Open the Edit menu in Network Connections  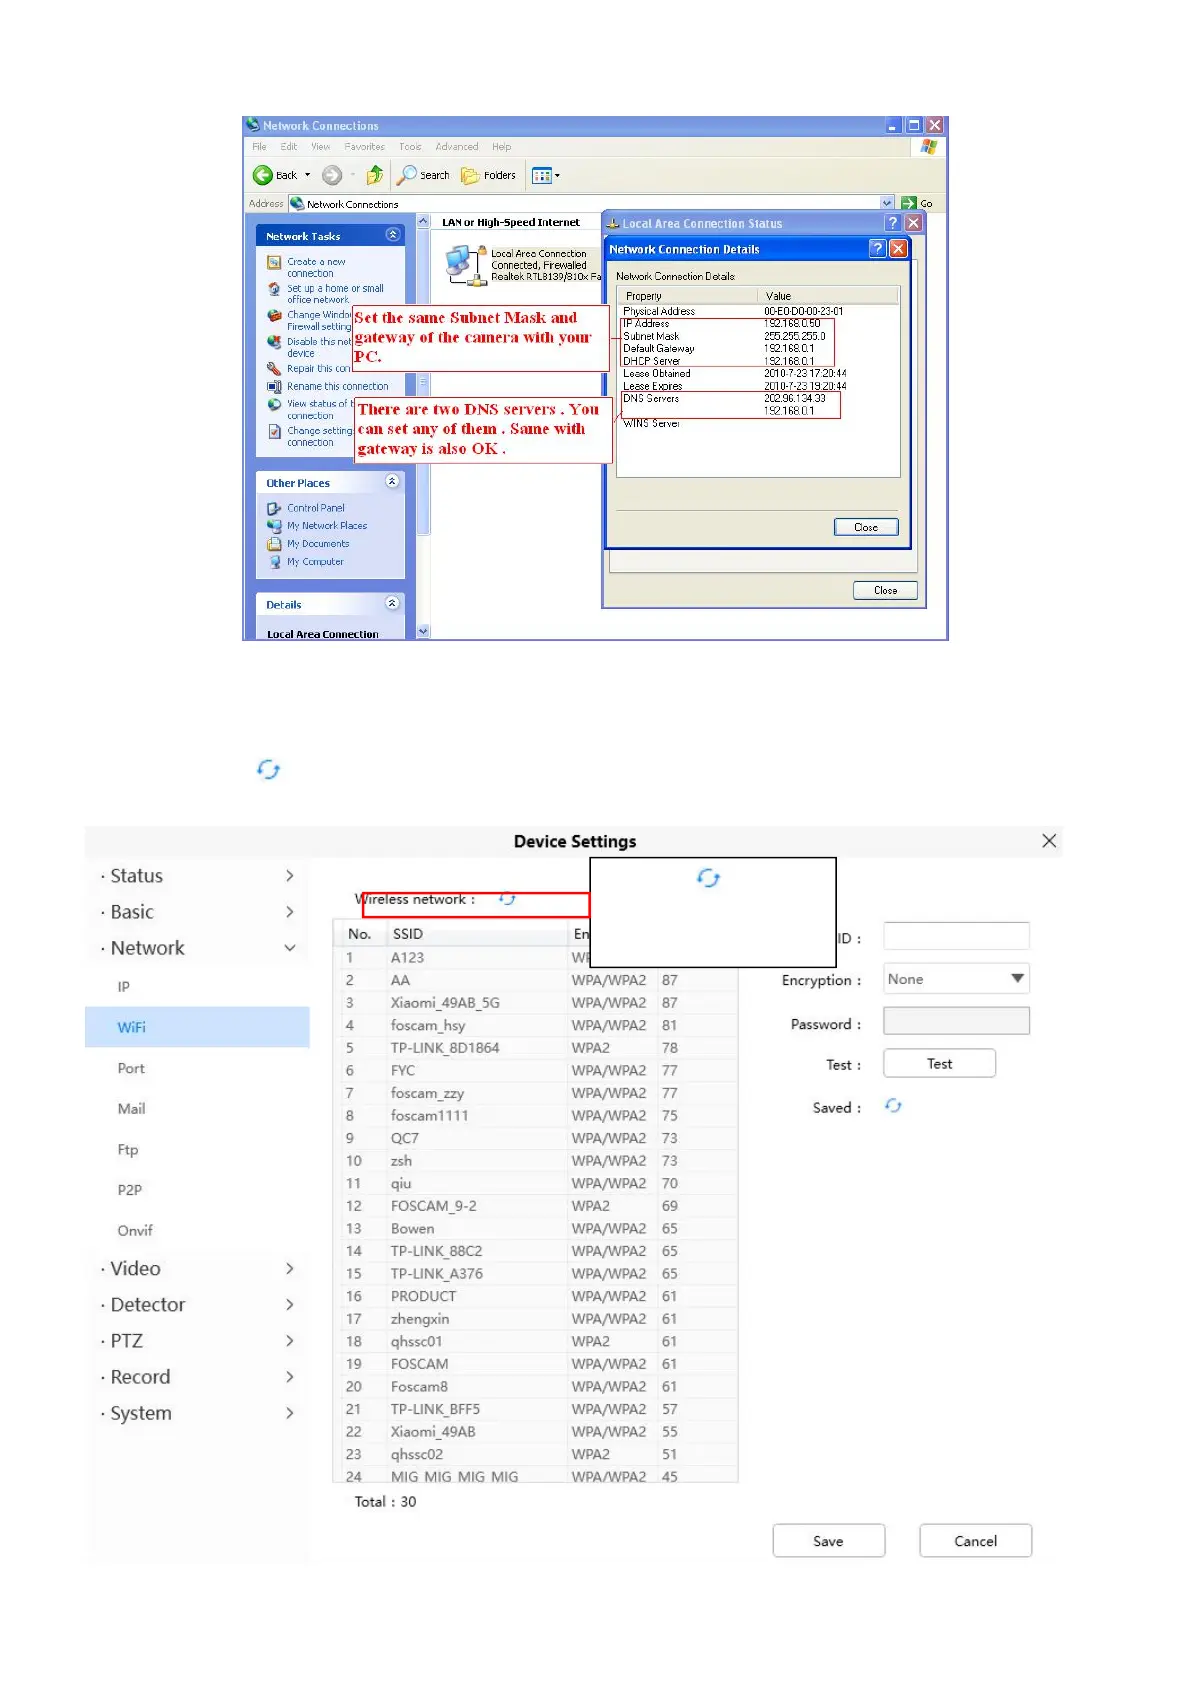pyautogui.click(x=289, y=147)
